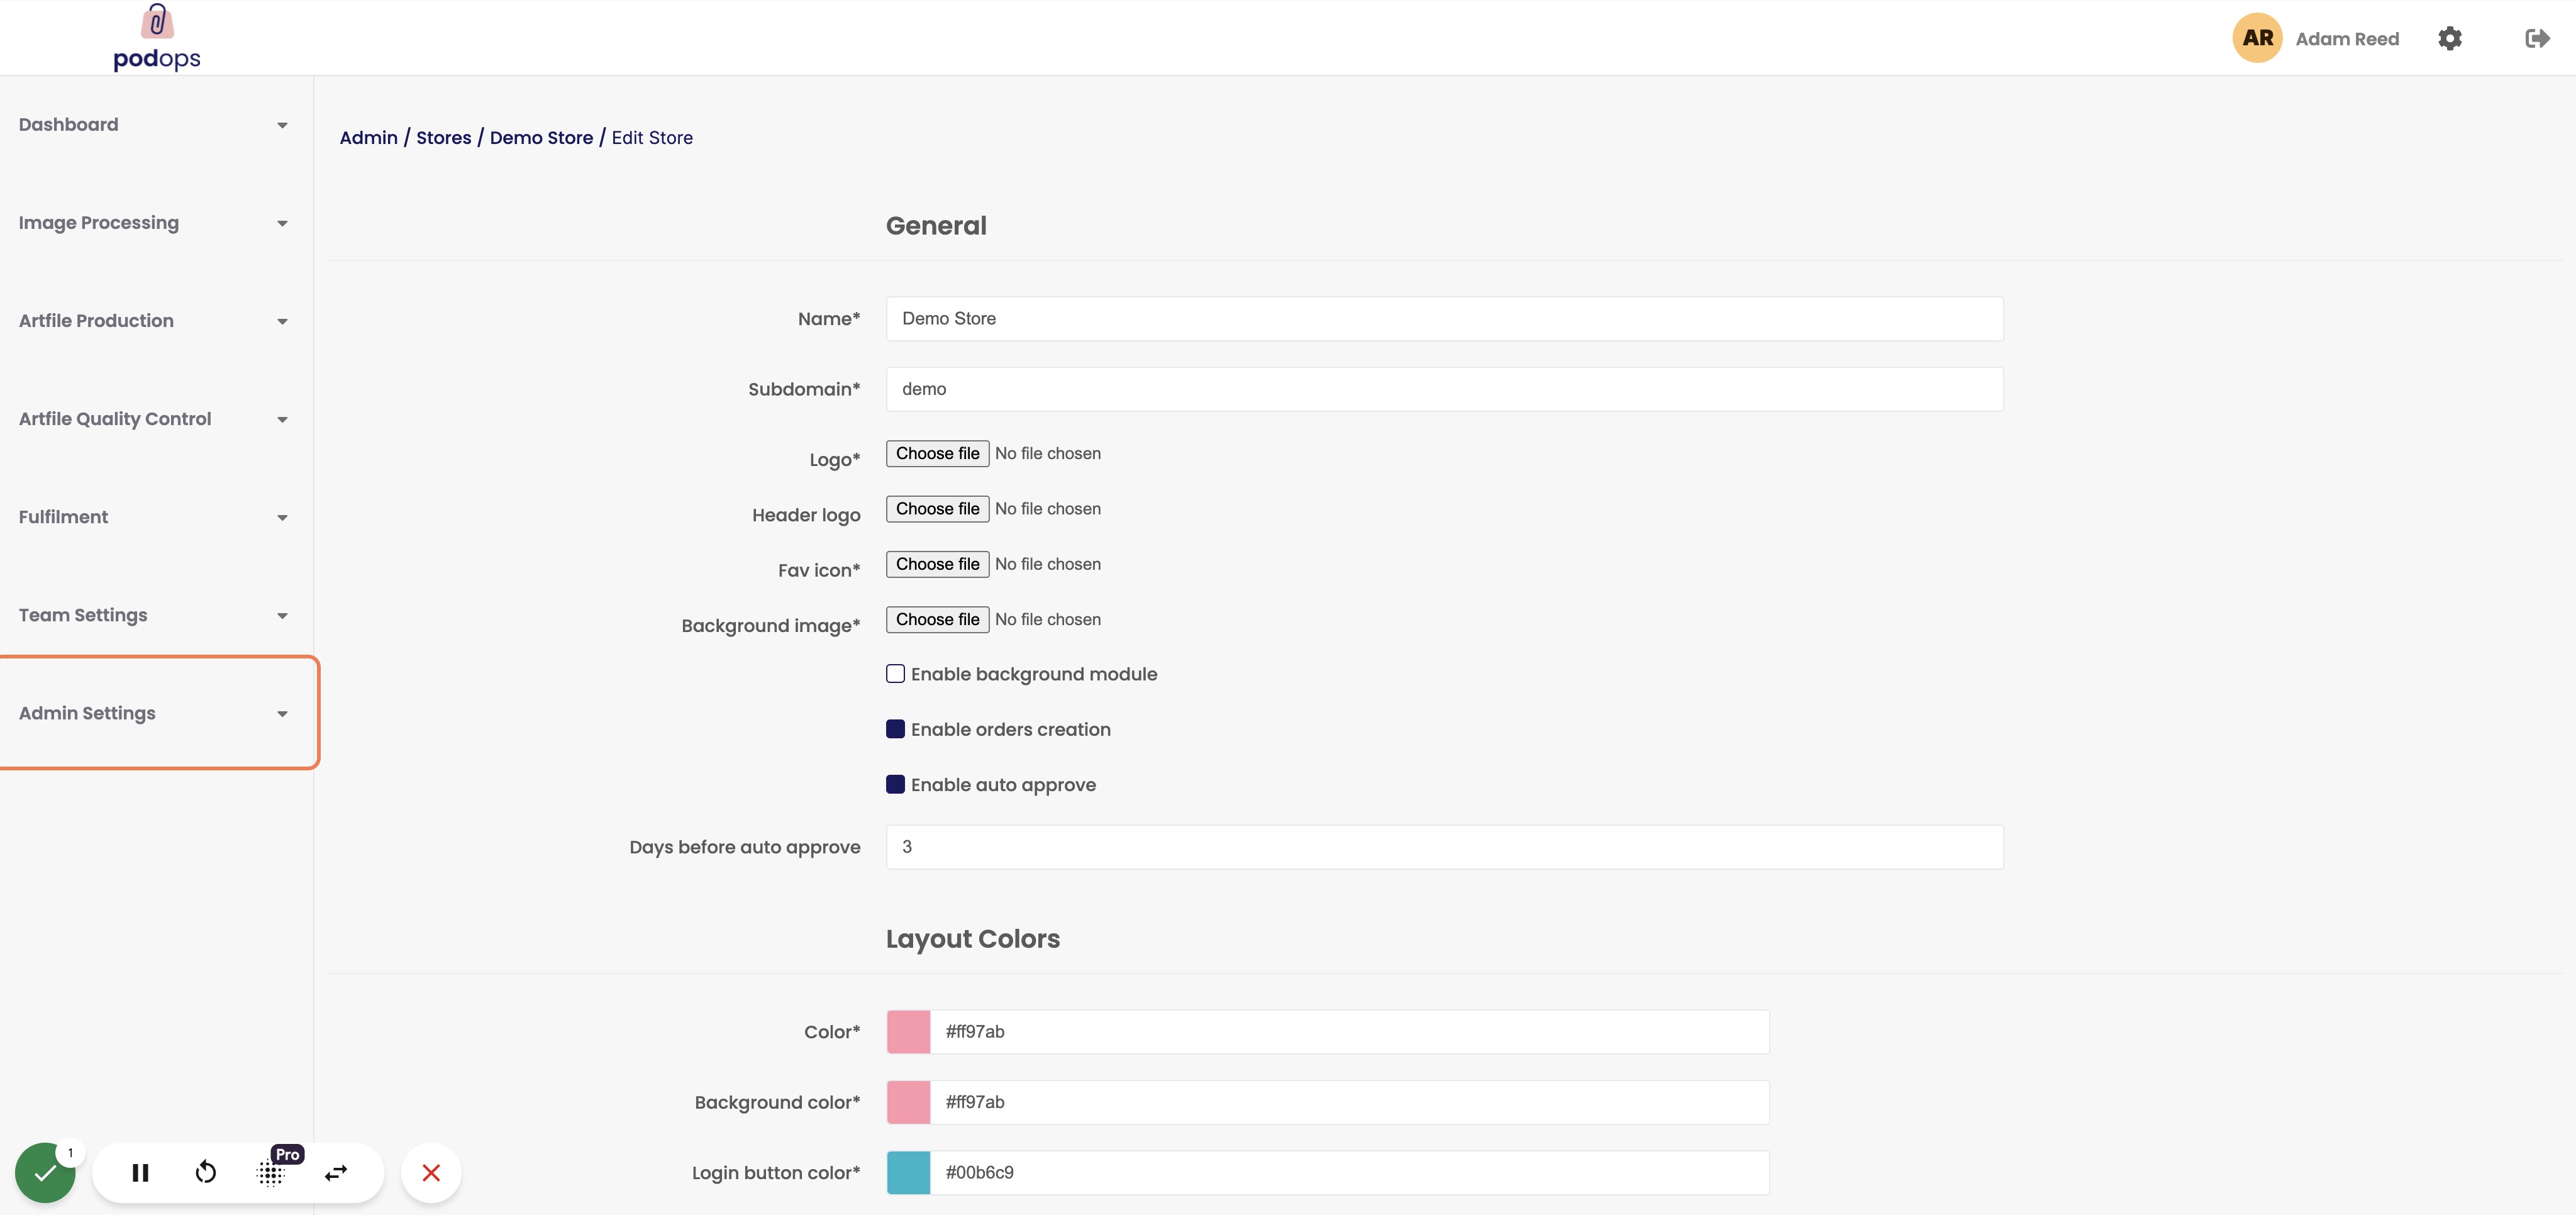The image size is (2576, 1215).
Task: Choose file for Fav icon
Action: pos(937,564)
